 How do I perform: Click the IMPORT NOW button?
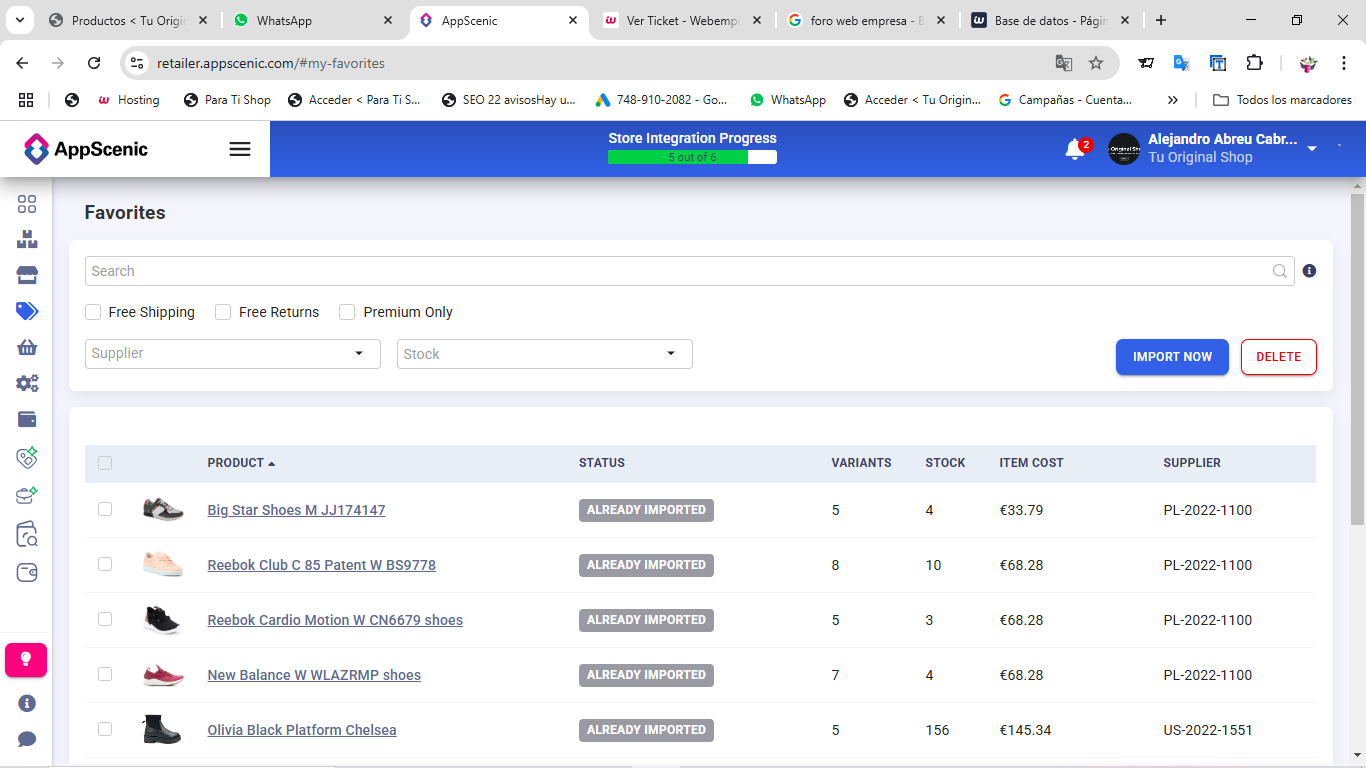tap(1172, 357)
